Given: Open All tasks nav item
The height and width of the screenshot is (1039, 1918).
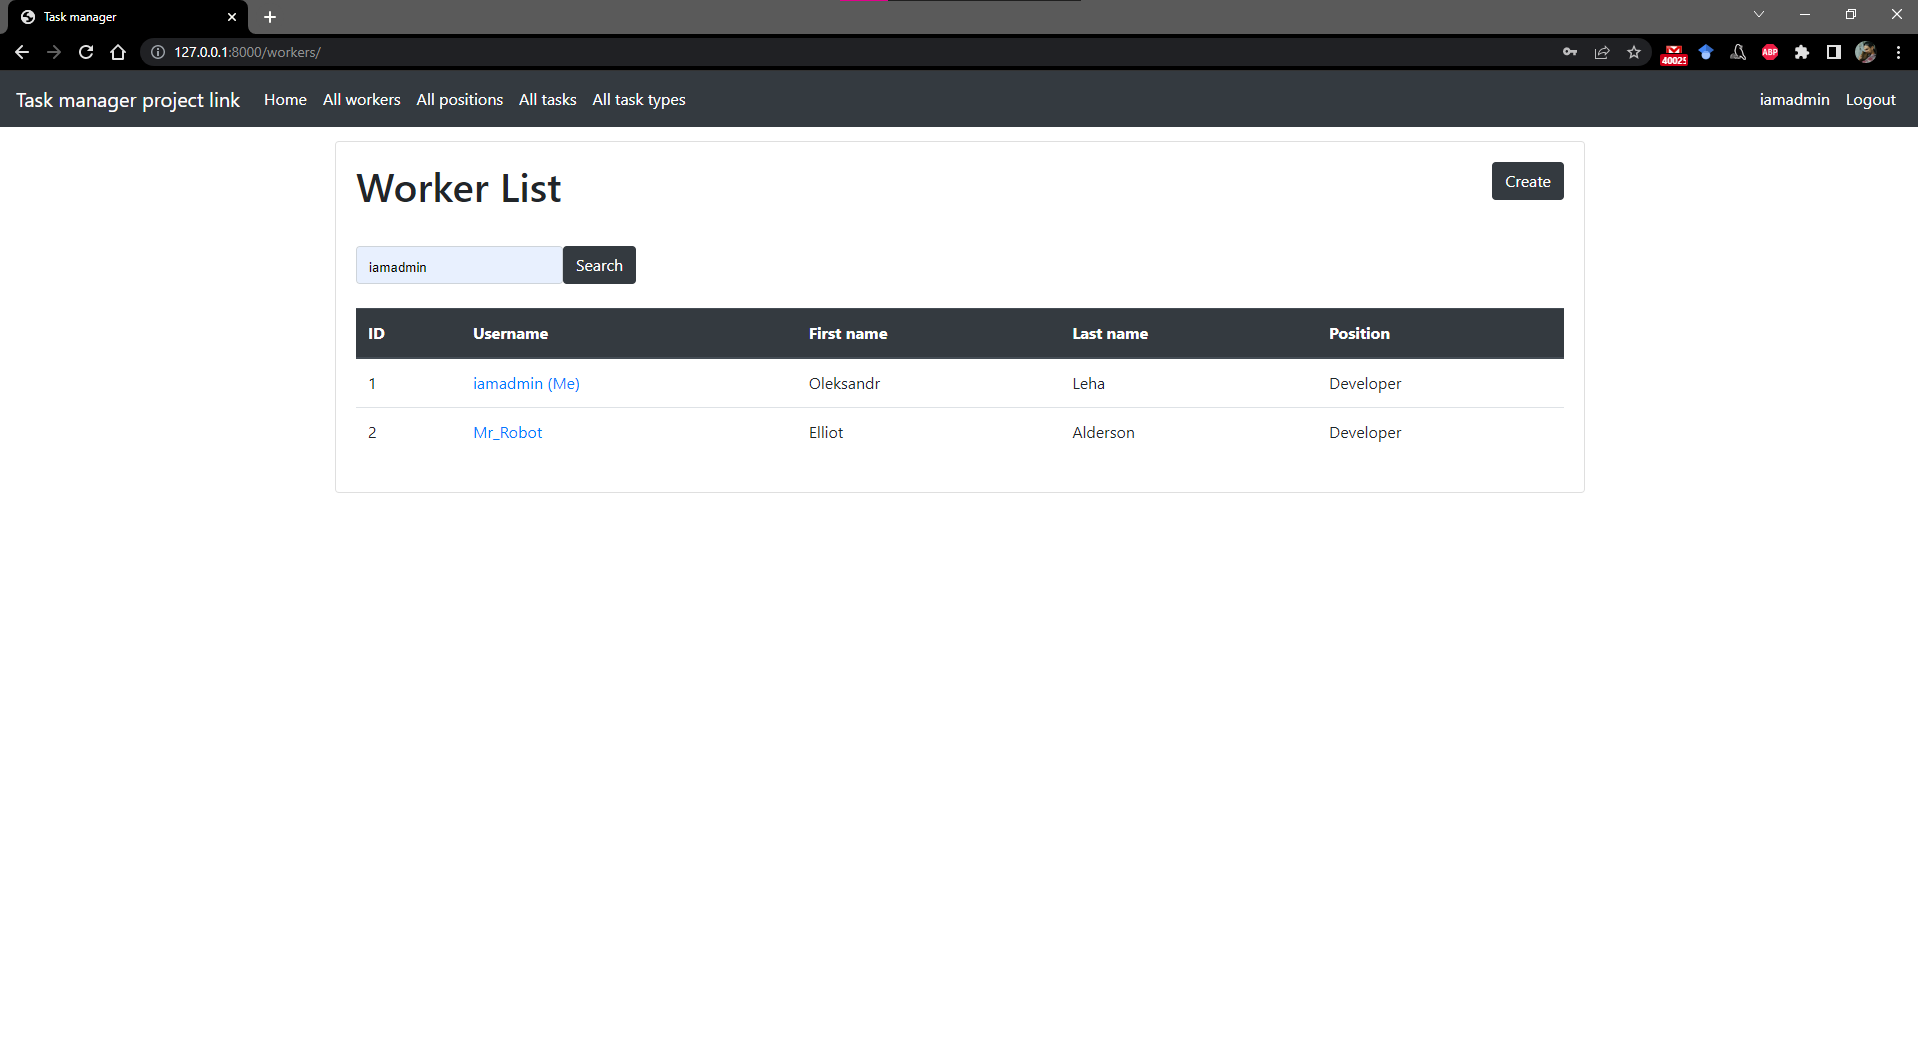Looking at the screenshot, I should pyautogui.click(x=548, y=100).
